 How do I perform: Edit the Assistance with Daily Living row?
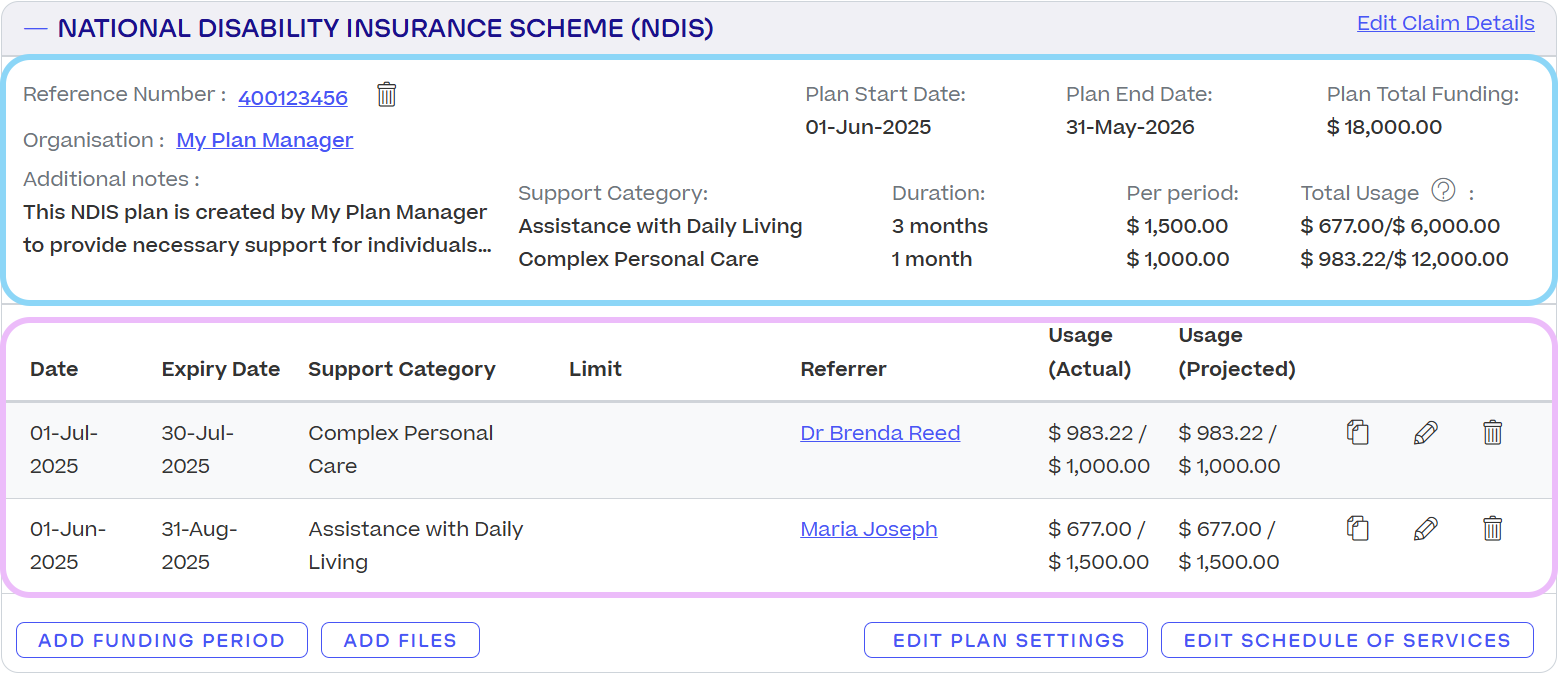click(x=1425, y=529)
